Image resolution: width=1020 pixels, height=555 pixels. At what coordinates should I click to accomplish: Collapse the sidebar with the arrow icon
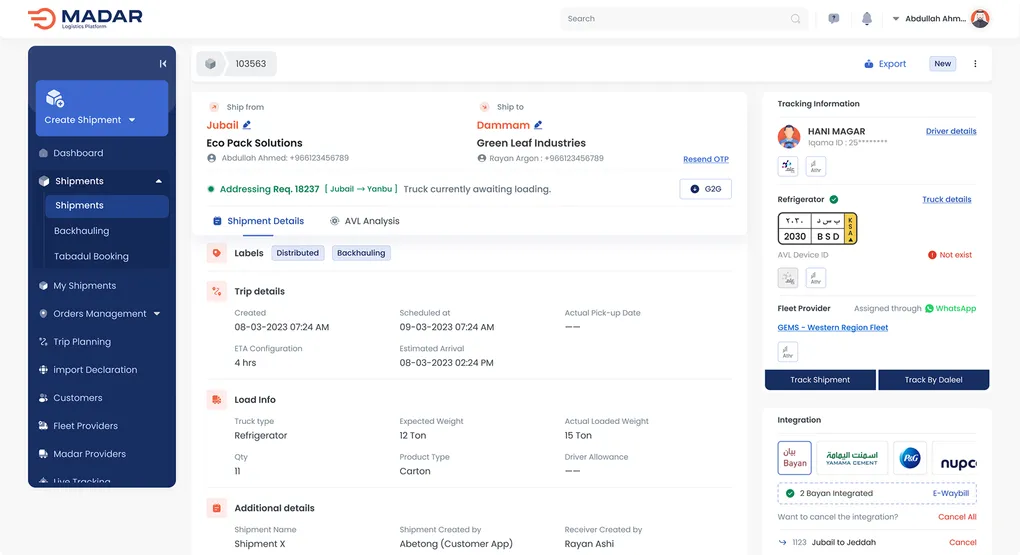(x=163, y=64)
